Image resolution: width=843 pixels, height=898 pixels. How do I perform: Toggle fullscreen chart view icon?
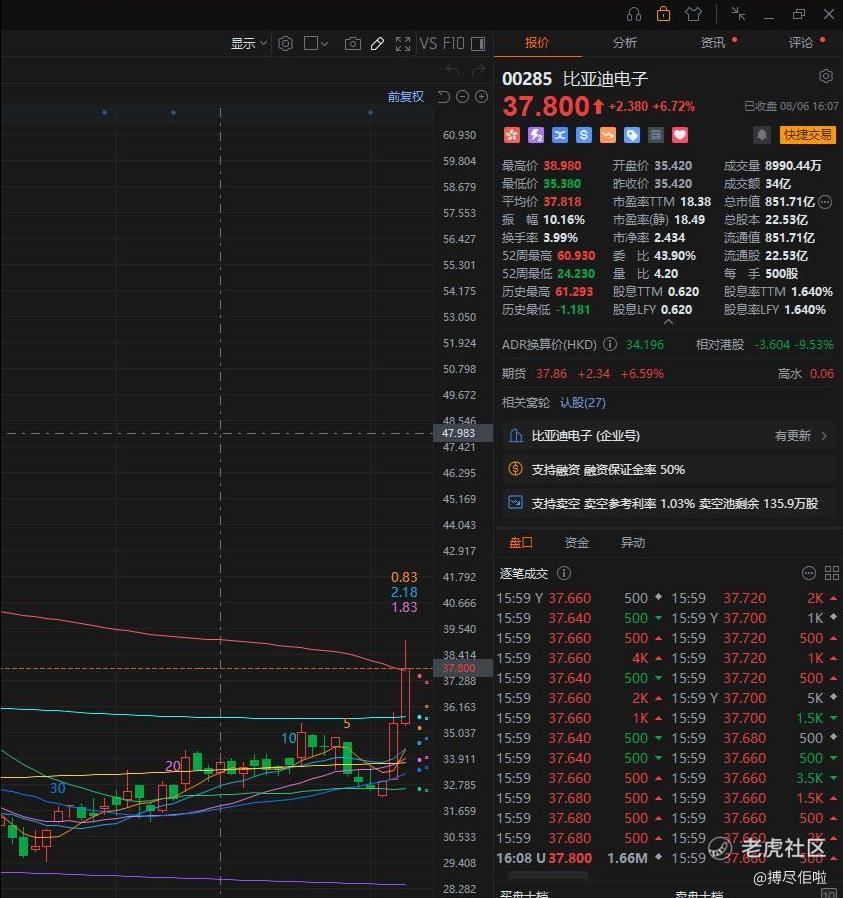pos(403,44)
